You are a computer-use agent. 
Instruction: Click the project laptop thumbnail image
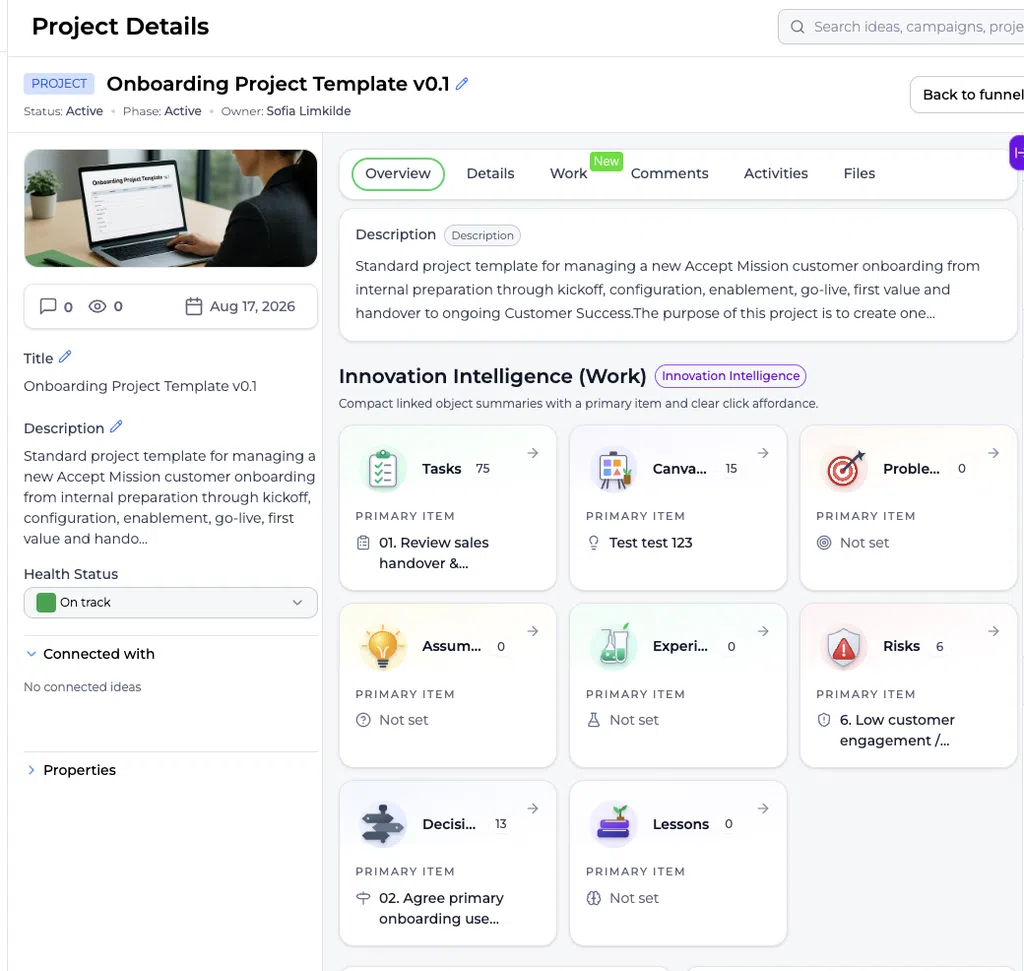170,208
